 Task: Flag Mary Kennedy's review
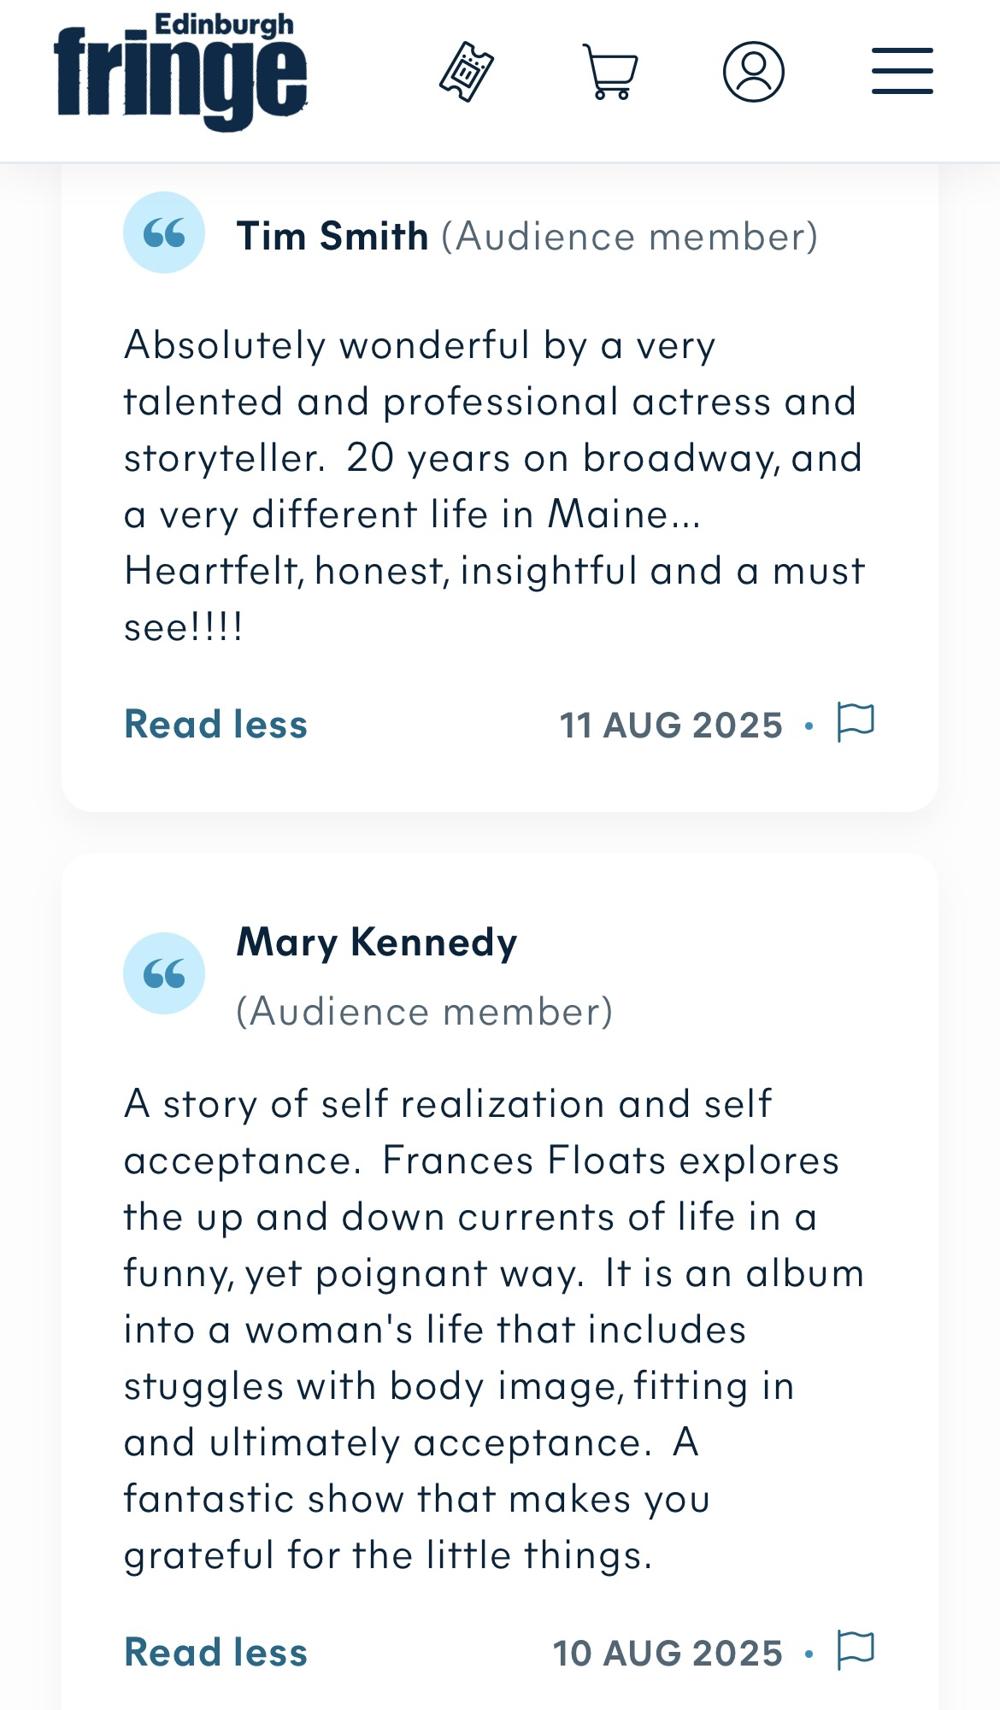coord(855,1650)
